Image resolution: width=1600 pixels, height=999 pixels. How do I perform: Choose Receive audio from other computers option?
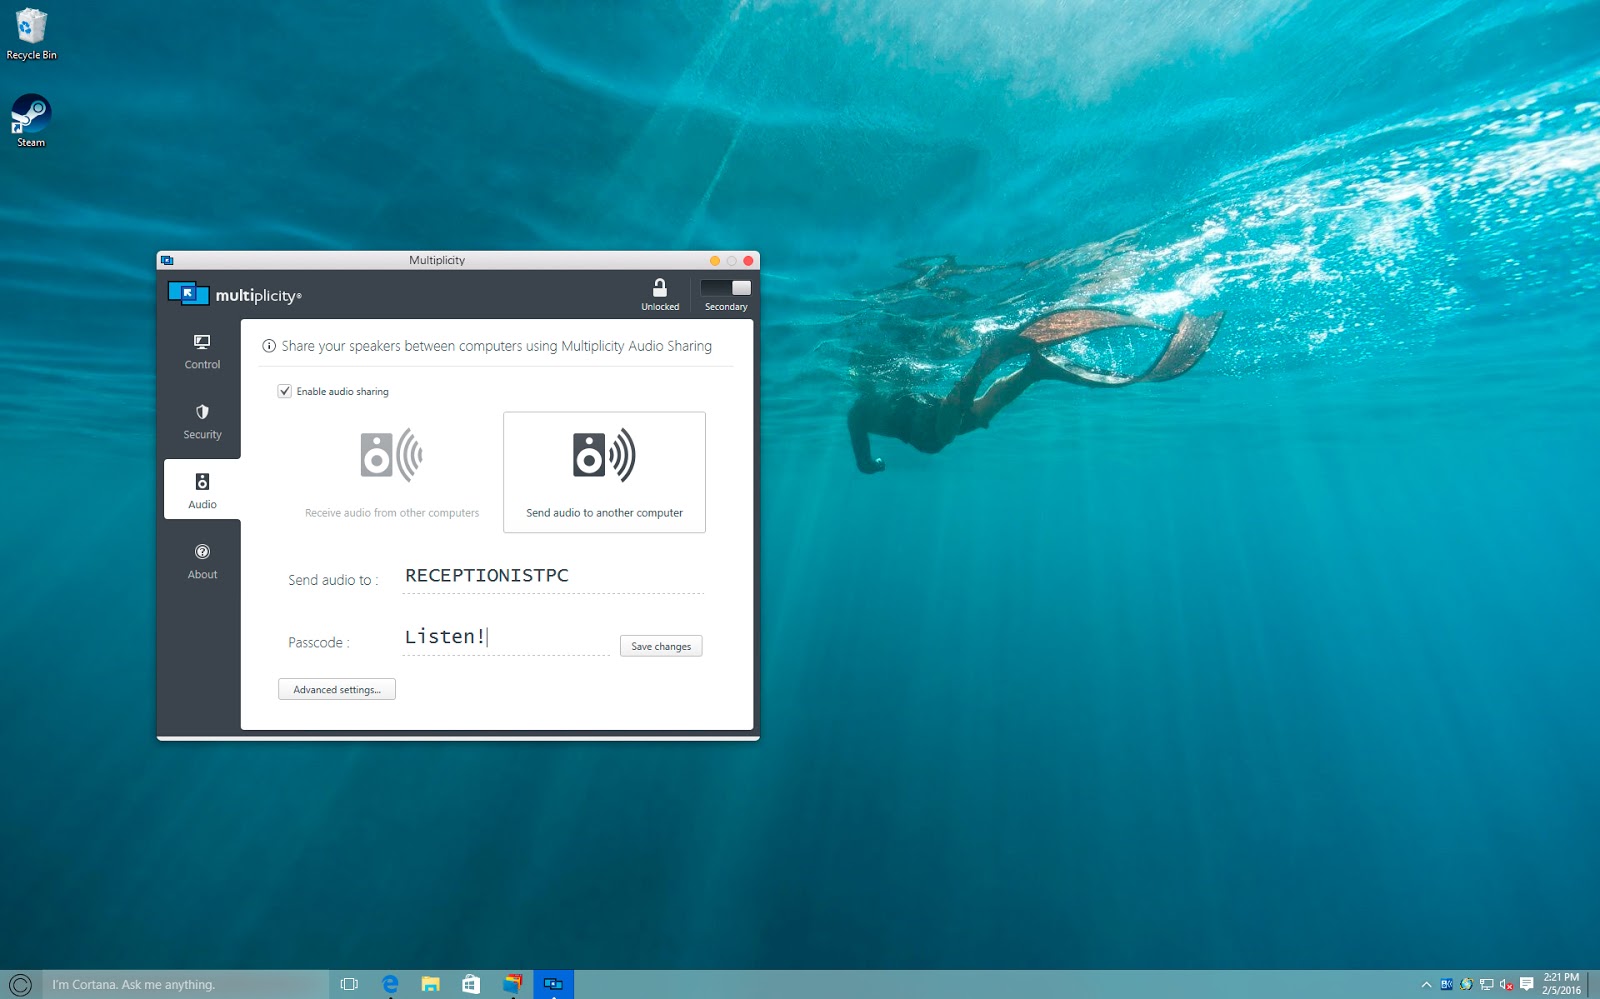click(x=392, y=472)
